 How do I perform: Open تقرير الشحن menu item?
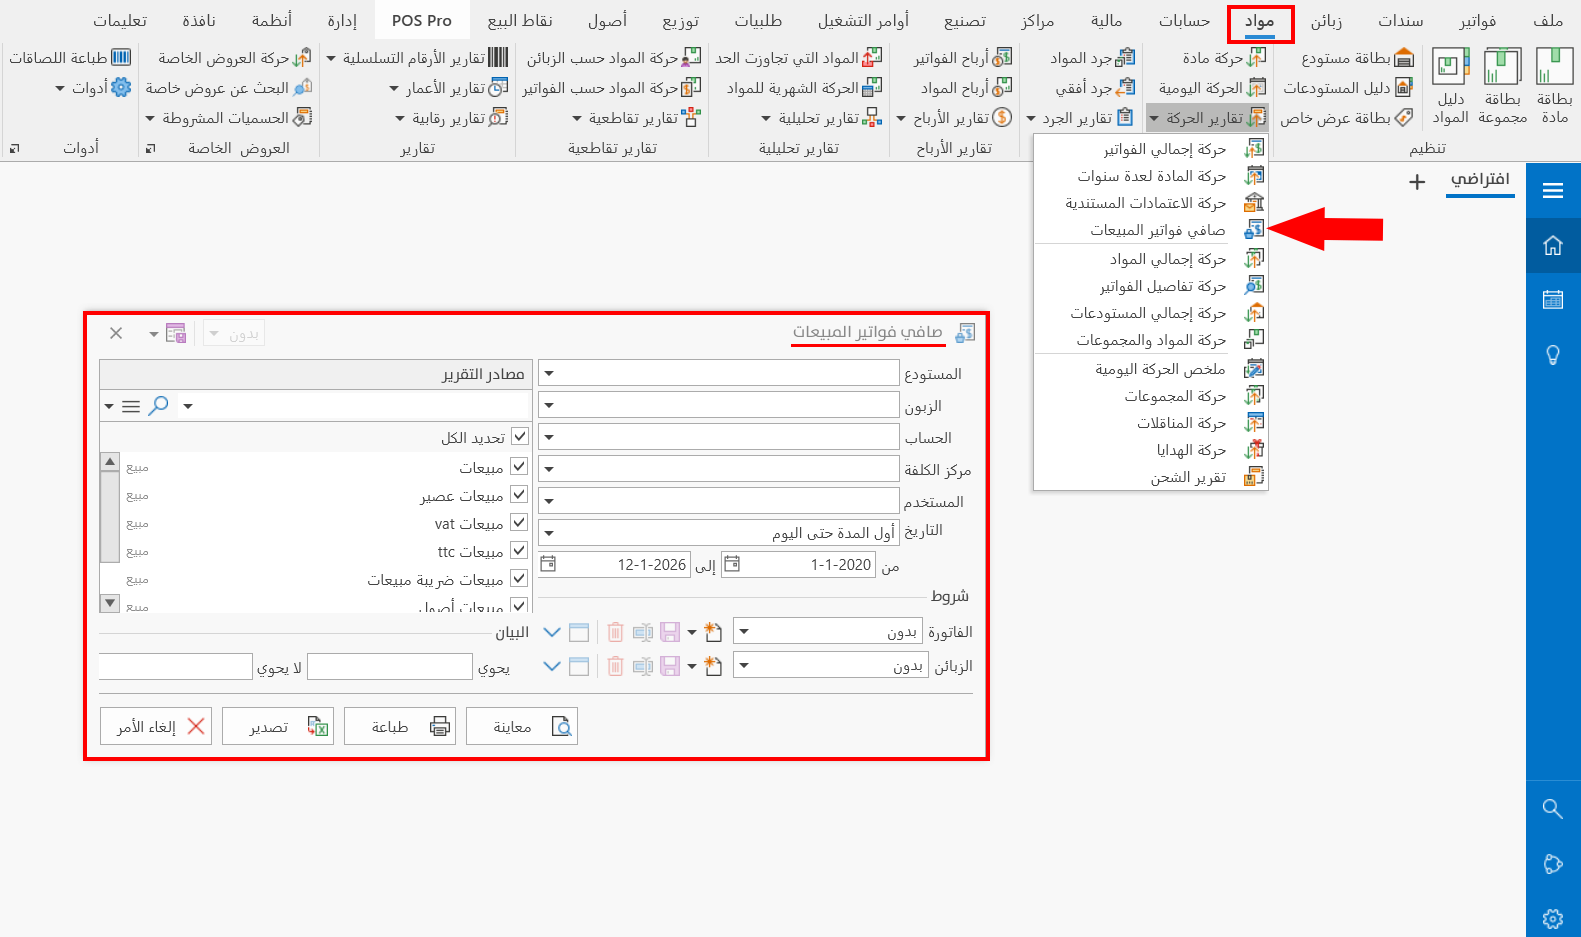click(1151, 477)
